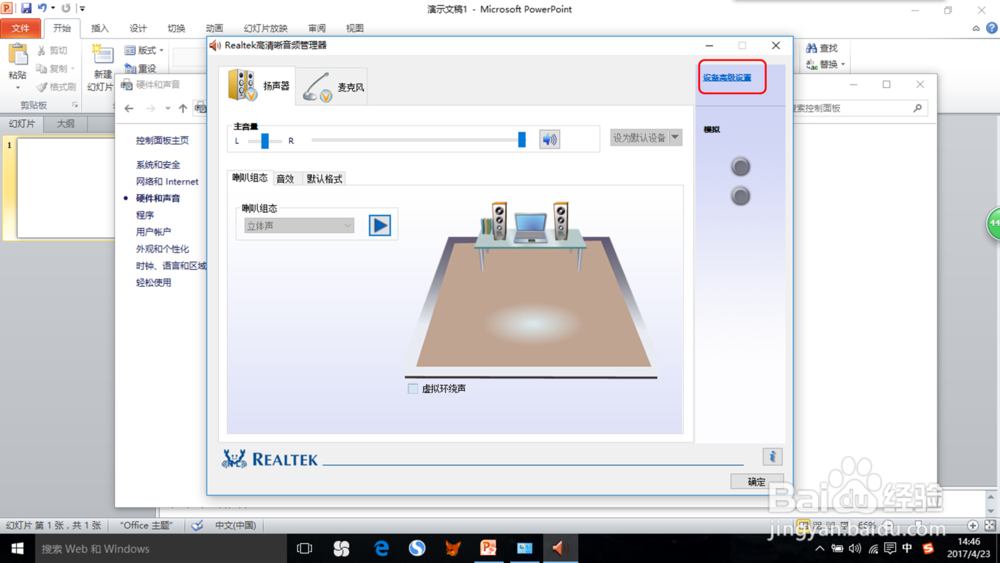Click the 新建幻灯片 new slide icon
This screenshot has width=1000, height=563.
(x=101, y=55)
